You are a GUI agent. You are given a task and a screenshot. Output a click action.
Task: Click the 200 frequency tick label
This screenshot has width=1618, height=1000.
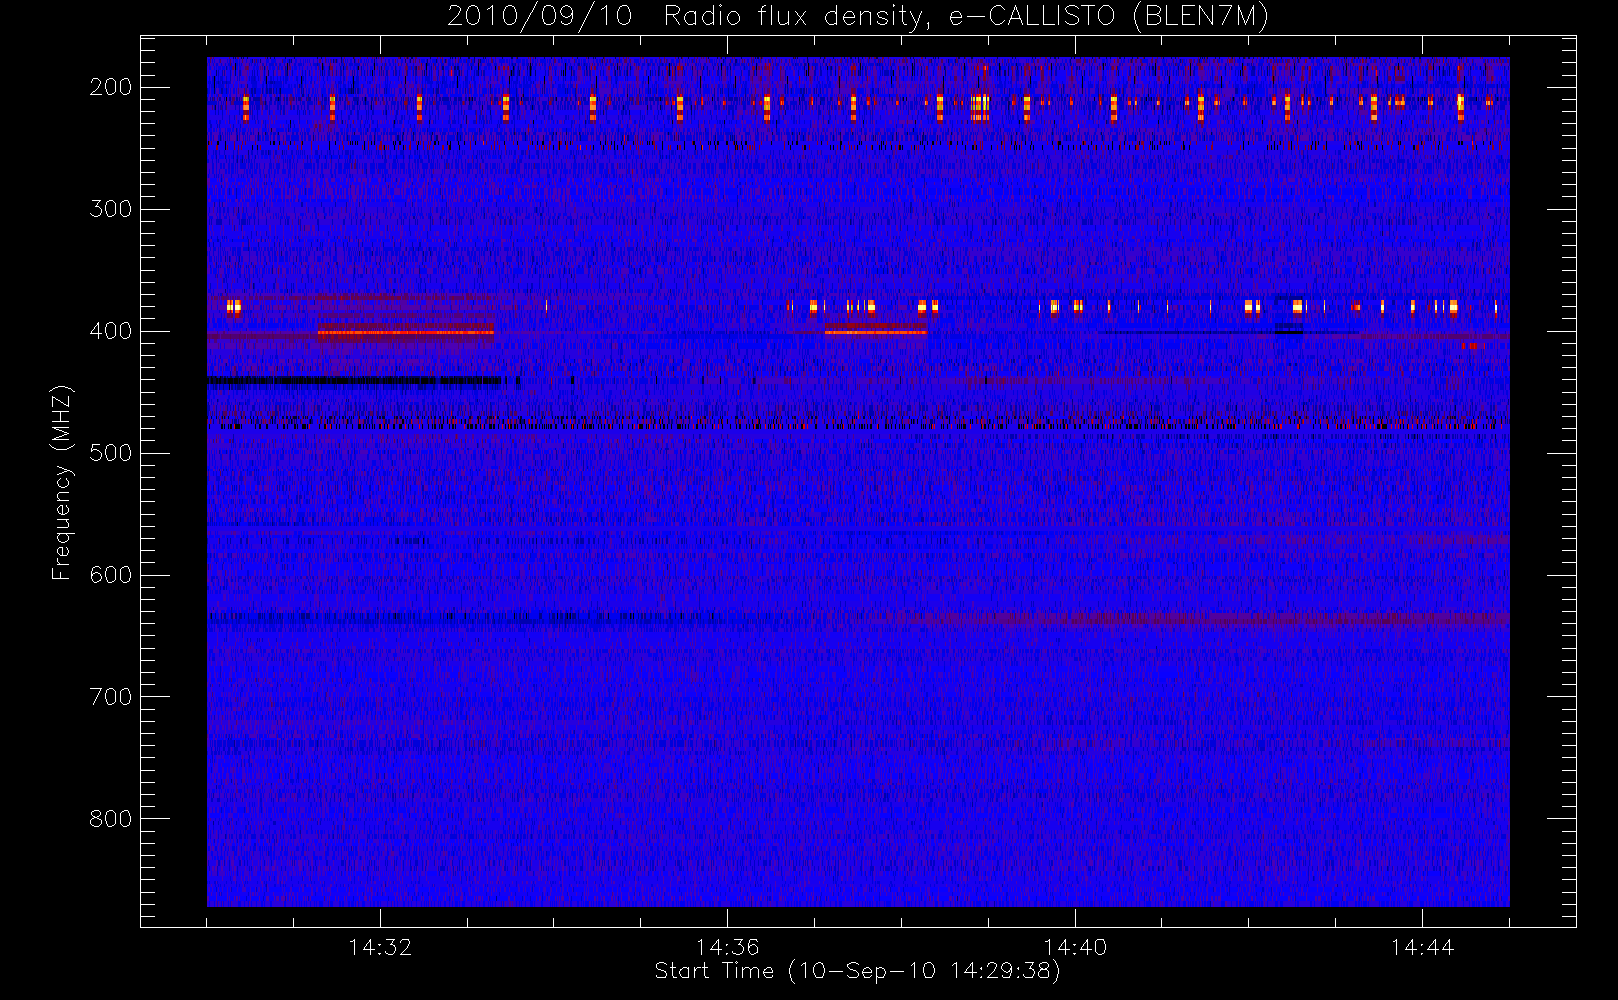pos(111,87)
